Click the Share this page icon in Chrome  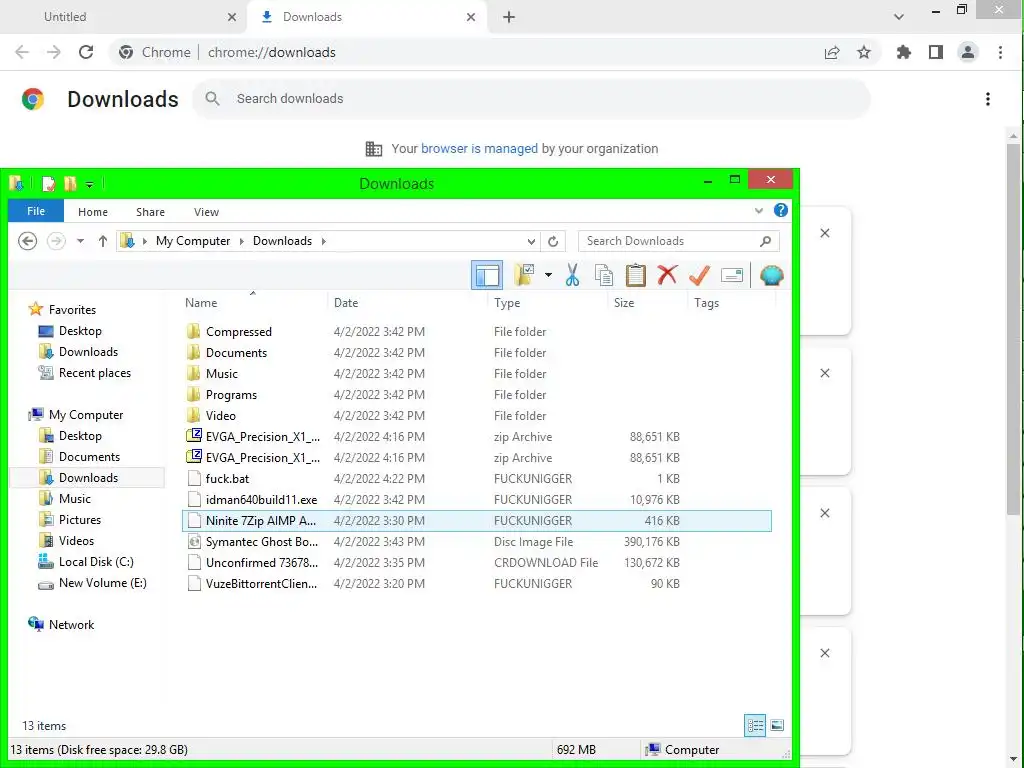pos(832,52)
